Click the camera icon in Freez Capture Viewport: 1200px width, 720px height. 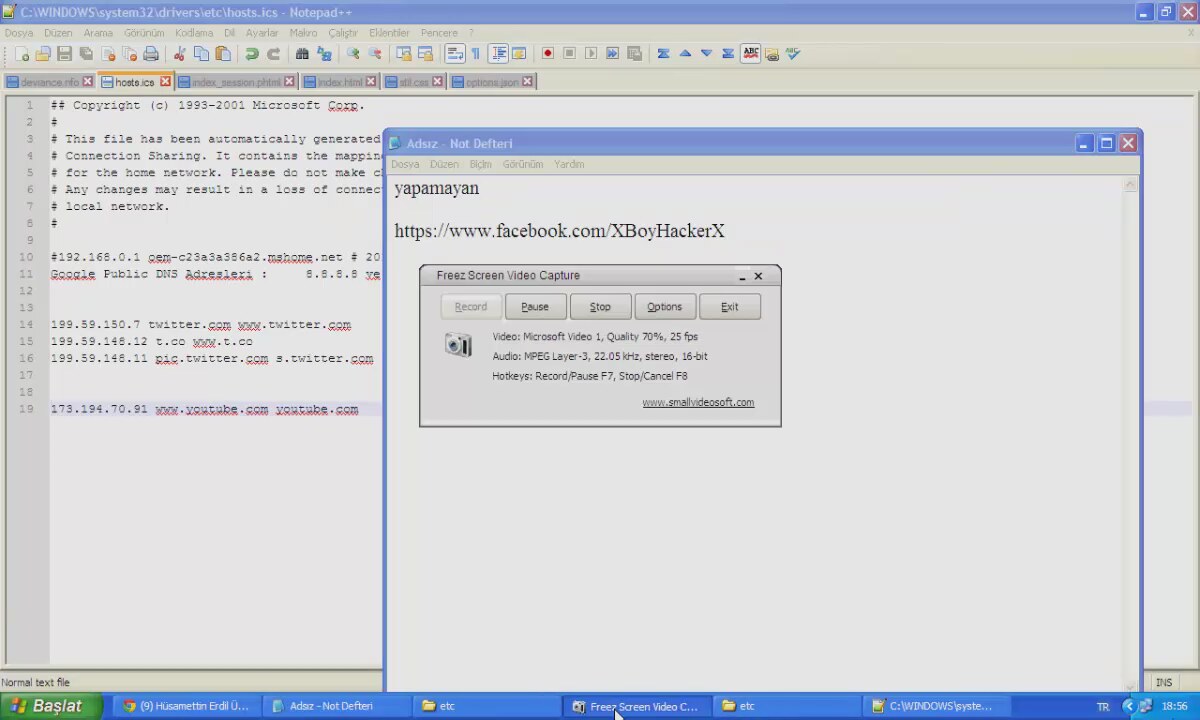[x=458, y=345]
